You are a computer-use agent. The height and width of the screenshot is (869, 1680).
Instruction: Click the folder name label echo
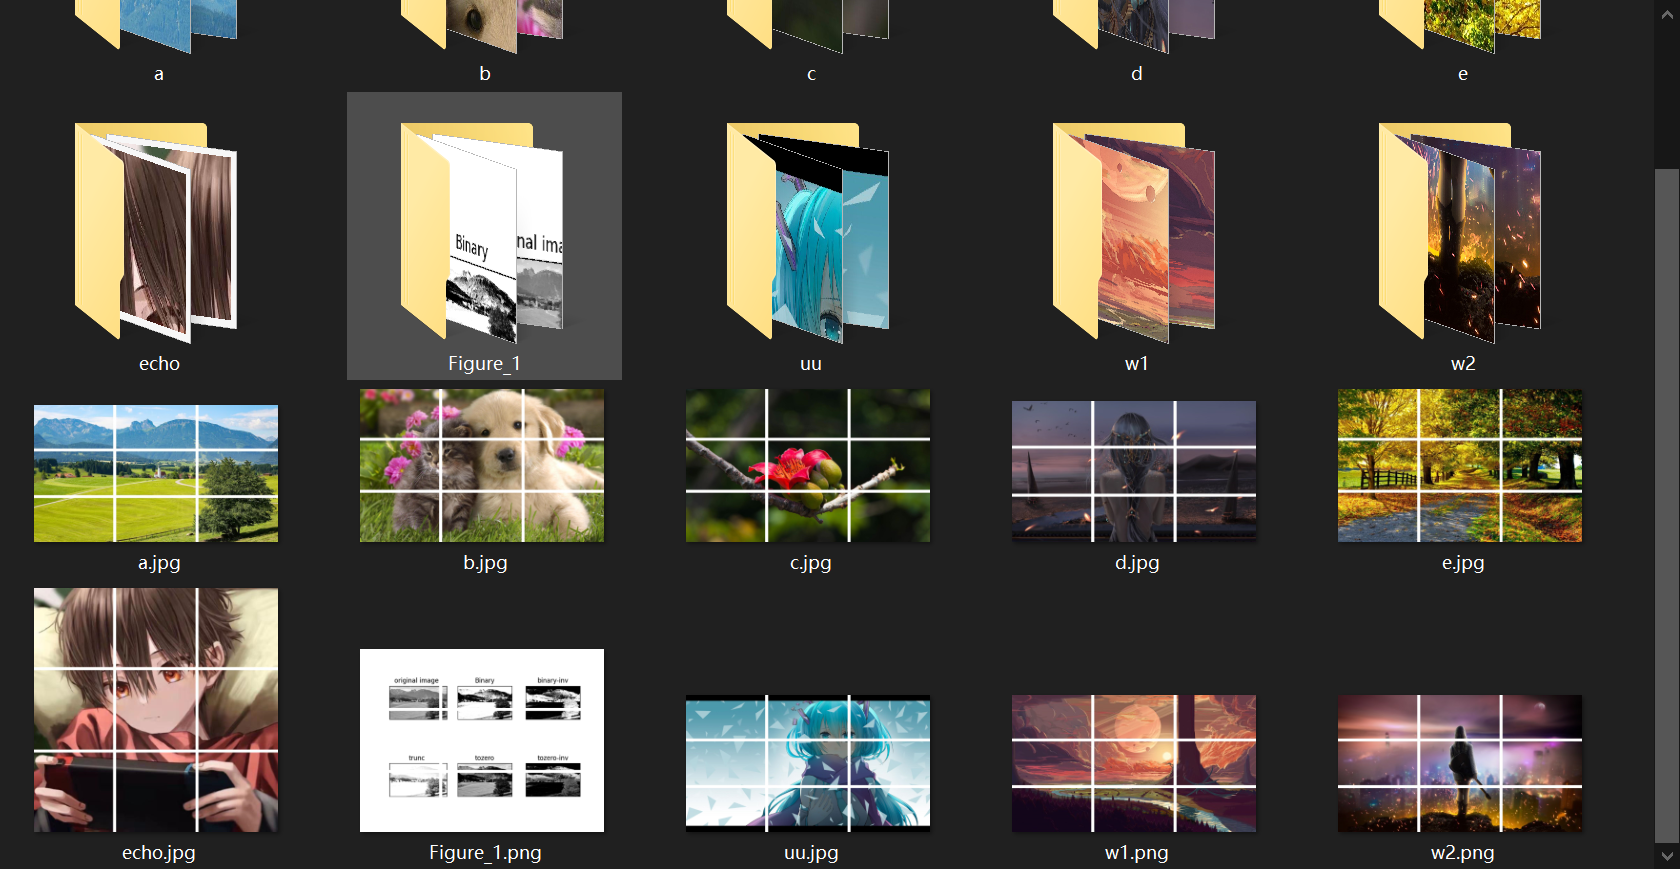tap(159, 364)
